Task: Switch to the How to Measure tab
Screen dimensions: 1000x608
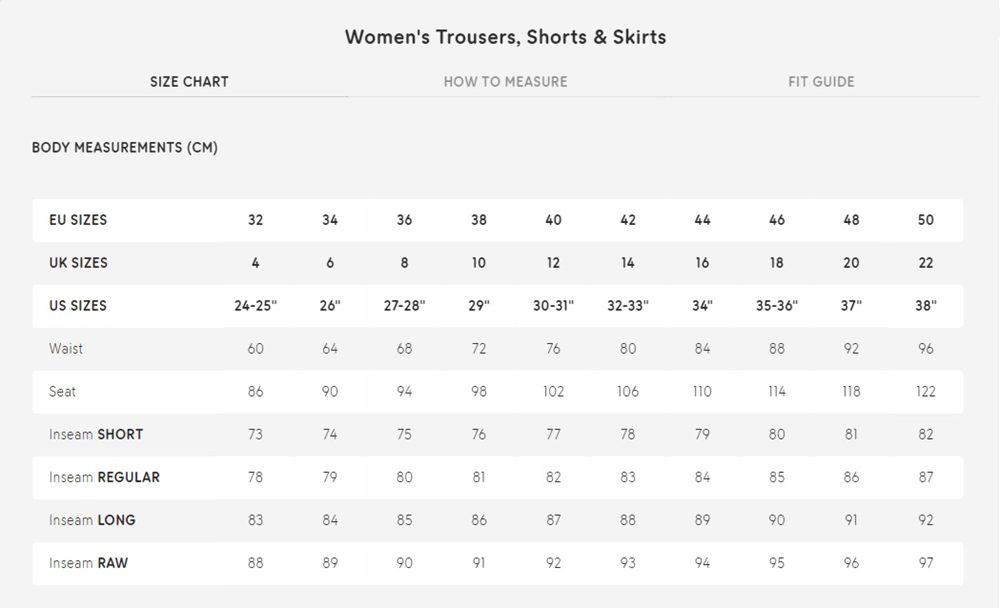Action: point(505,82)
